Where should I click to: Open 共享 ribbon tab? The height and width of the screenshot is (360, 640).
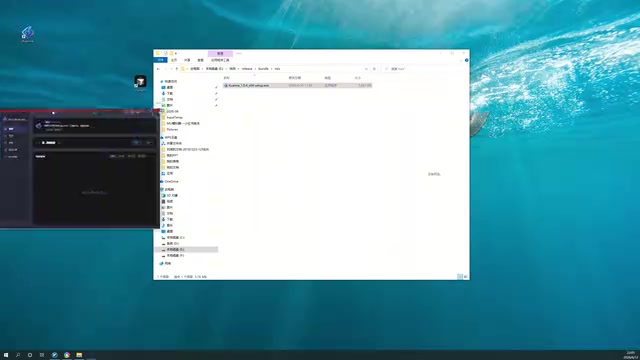(187, 60)
